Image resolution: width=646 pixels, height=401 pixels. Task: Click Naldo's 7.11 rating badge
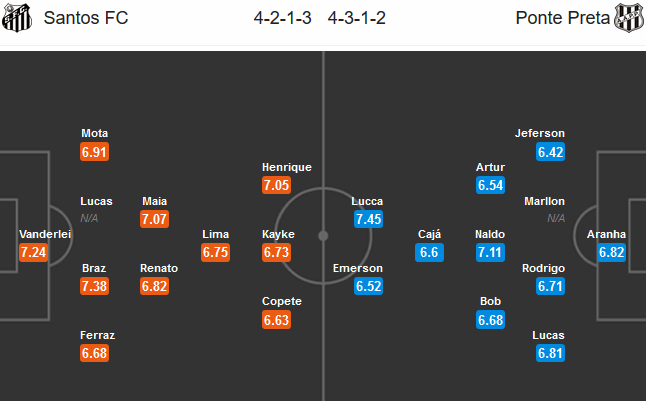click(490, 252)
